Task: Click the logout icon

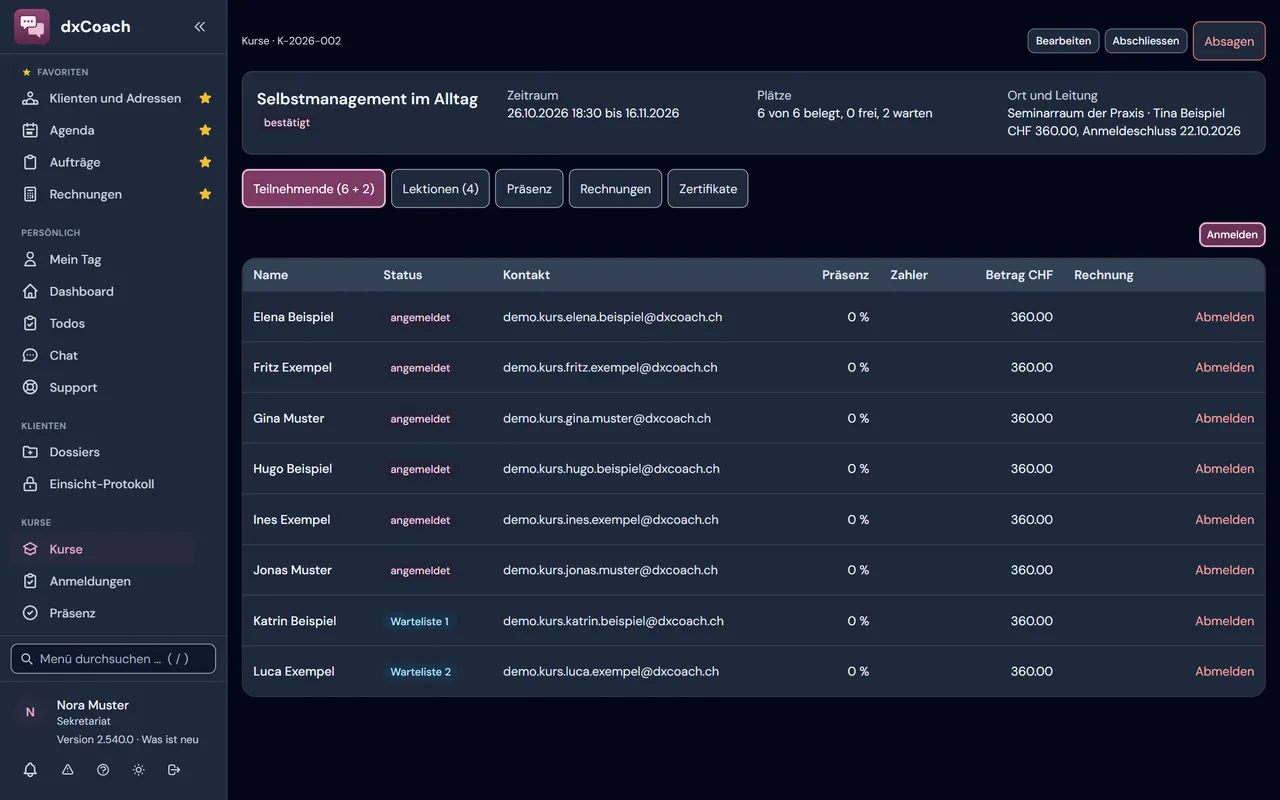Action: (x=174, y=770)
